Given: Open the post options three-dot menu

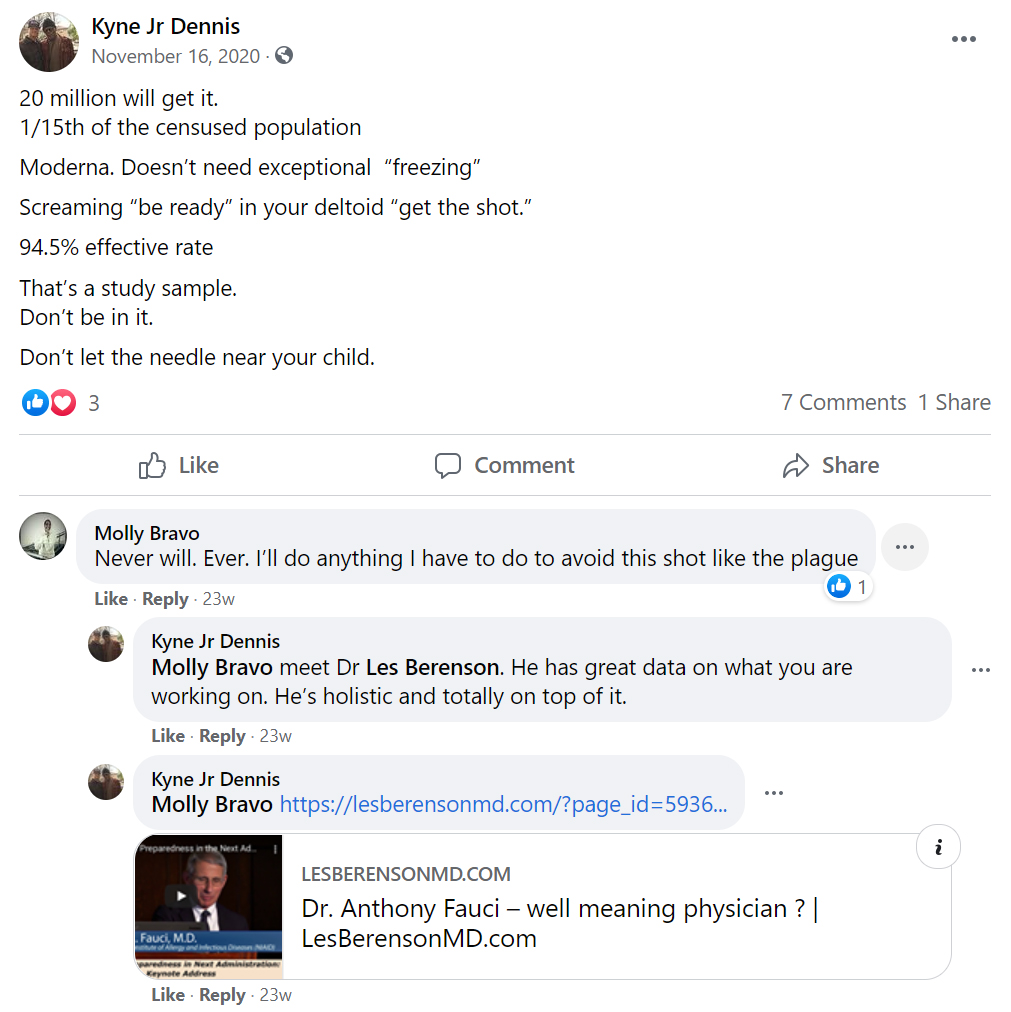Looking at the screenshot, I should pyautogui.click(x=963, y=39).
